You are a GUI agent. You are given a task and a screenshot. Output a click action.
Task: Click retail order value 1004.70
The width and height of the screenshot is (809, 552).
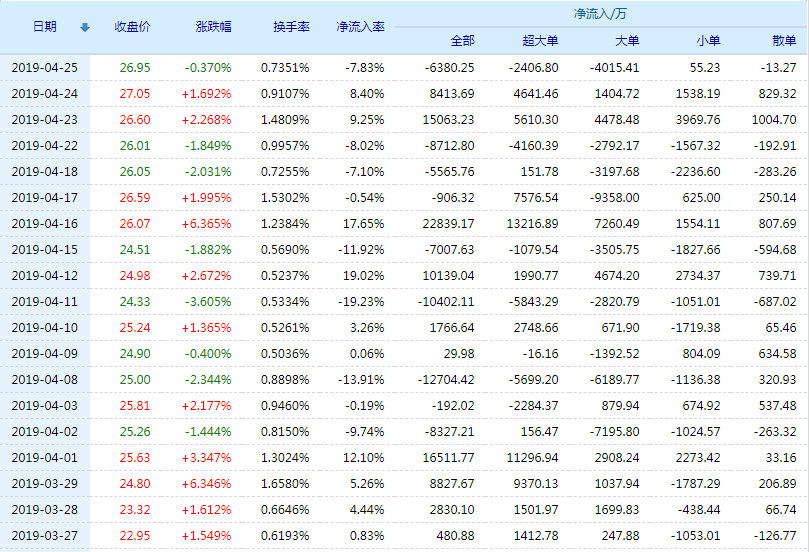[x=774, y=120]
